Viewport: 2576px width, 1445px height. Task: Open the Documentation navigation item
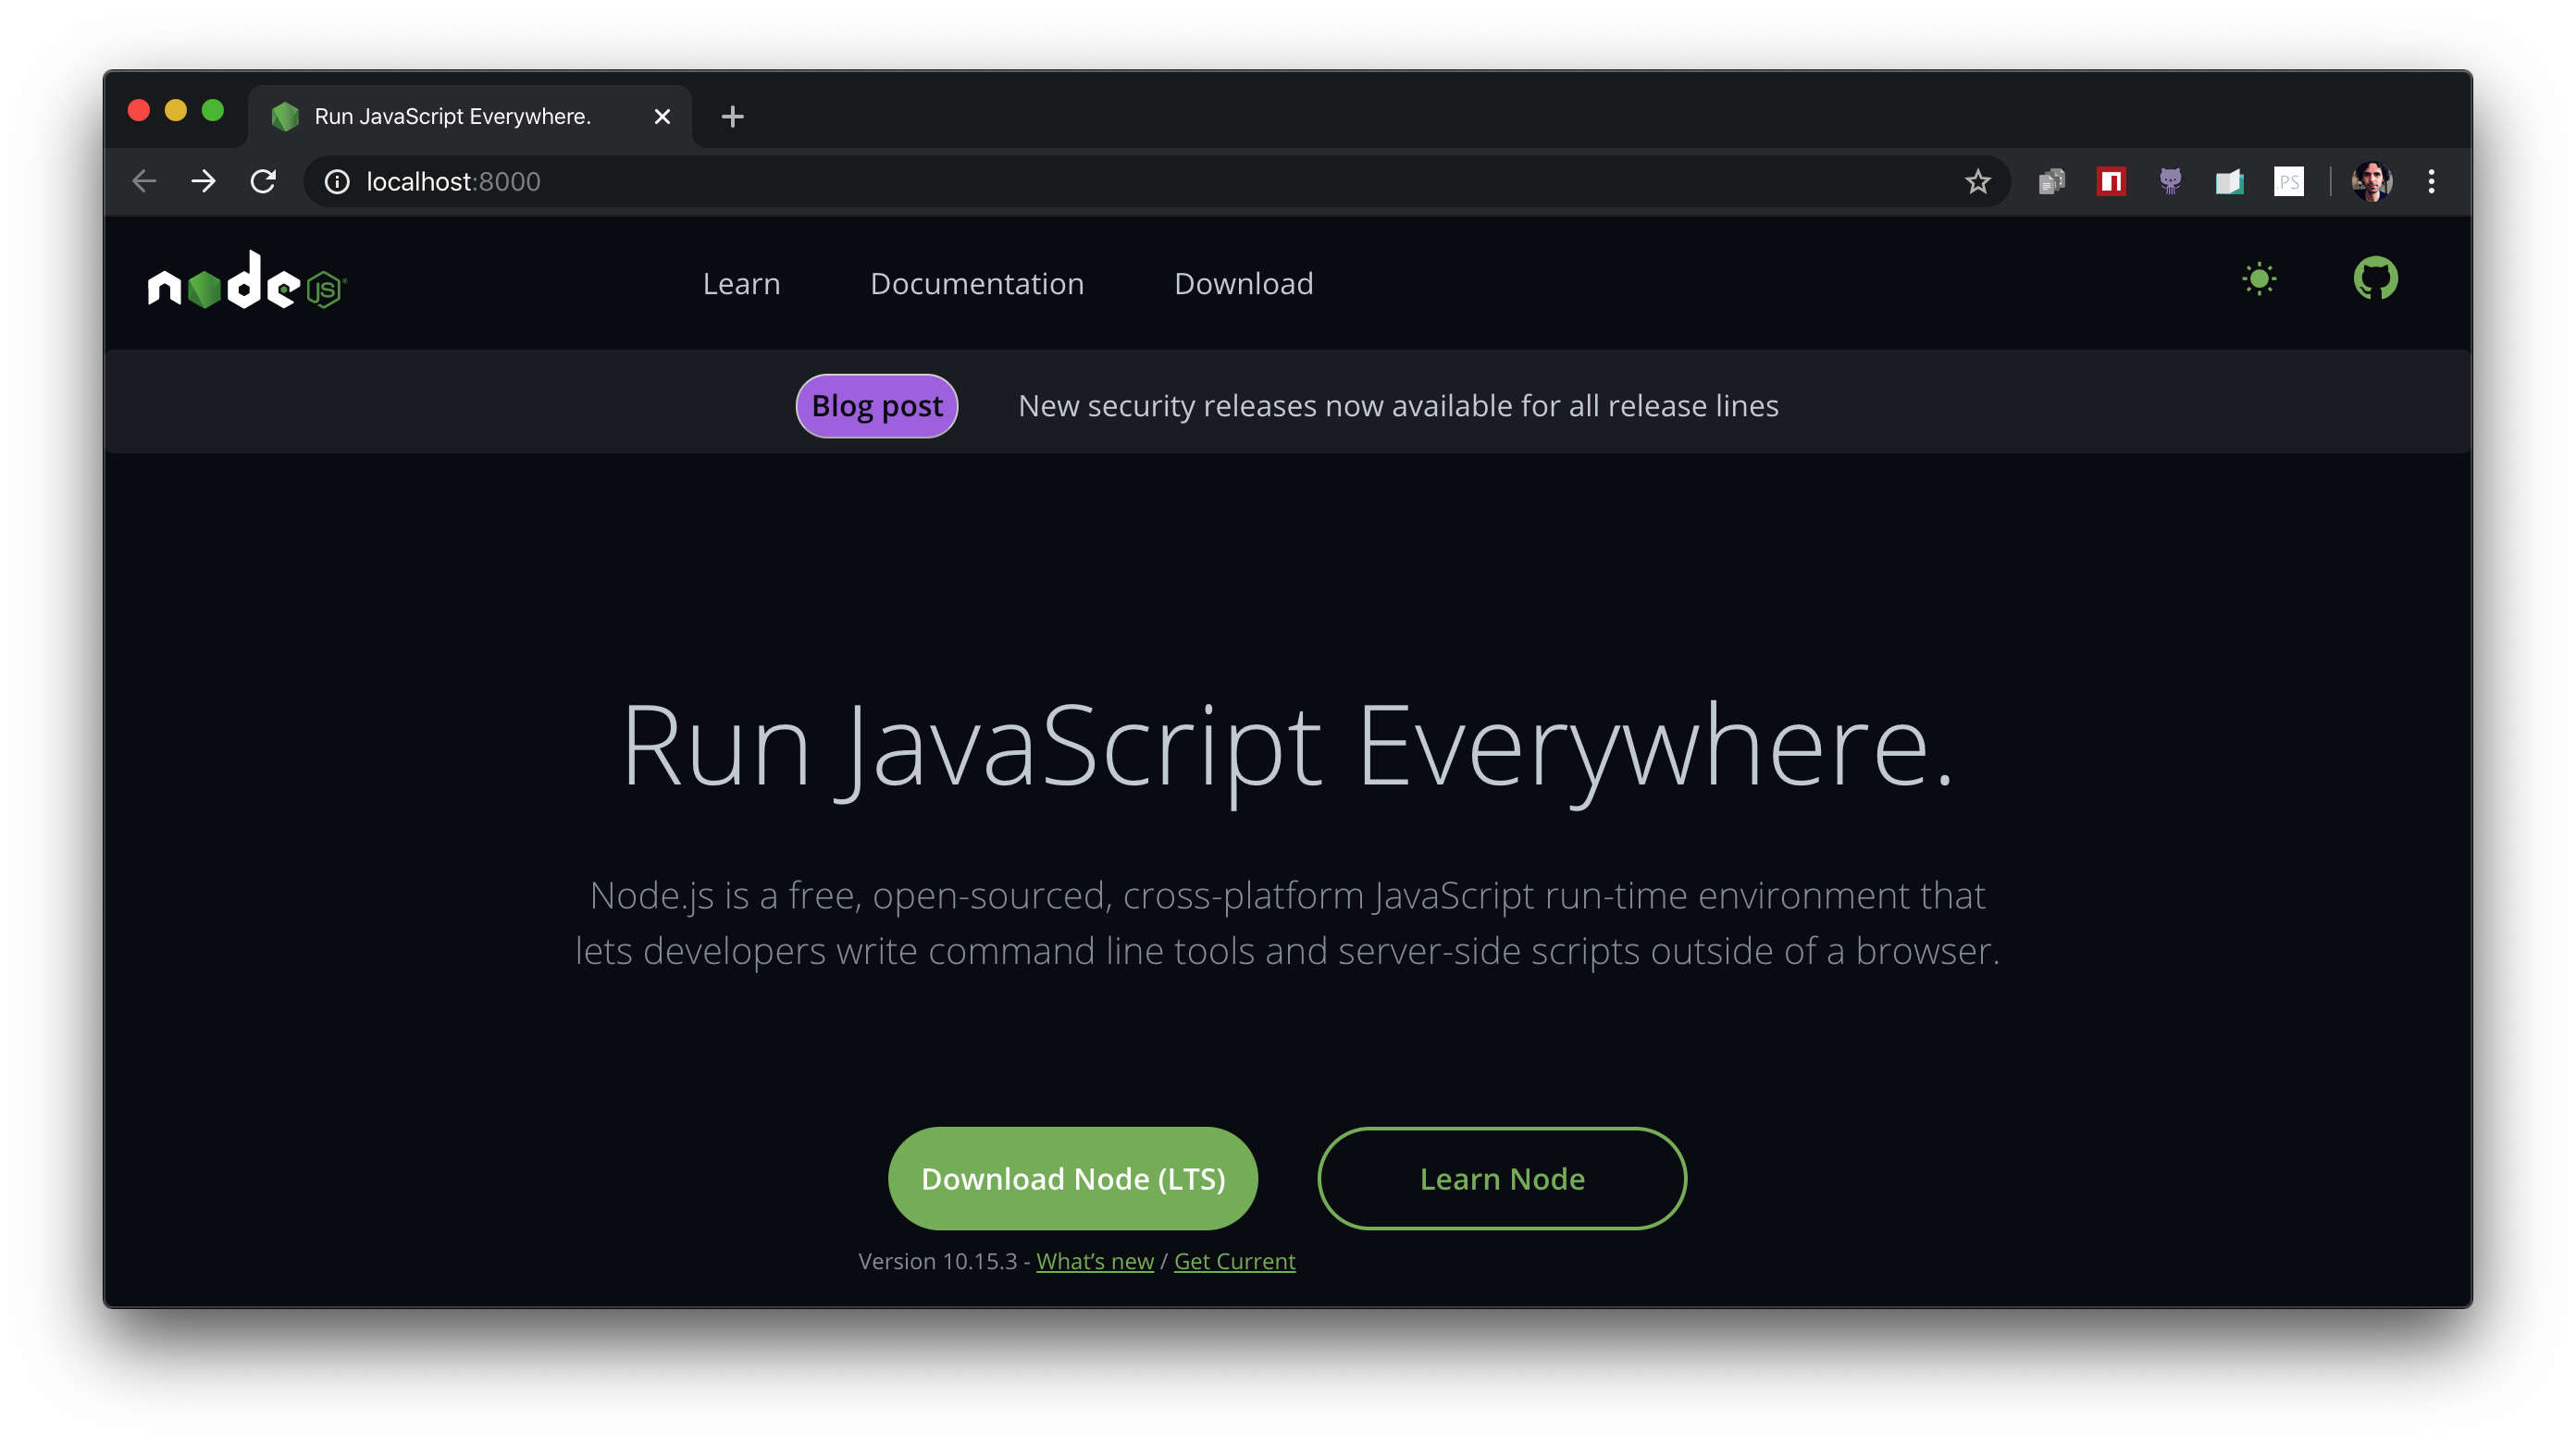pyautogui.click(x=977, y=284)
